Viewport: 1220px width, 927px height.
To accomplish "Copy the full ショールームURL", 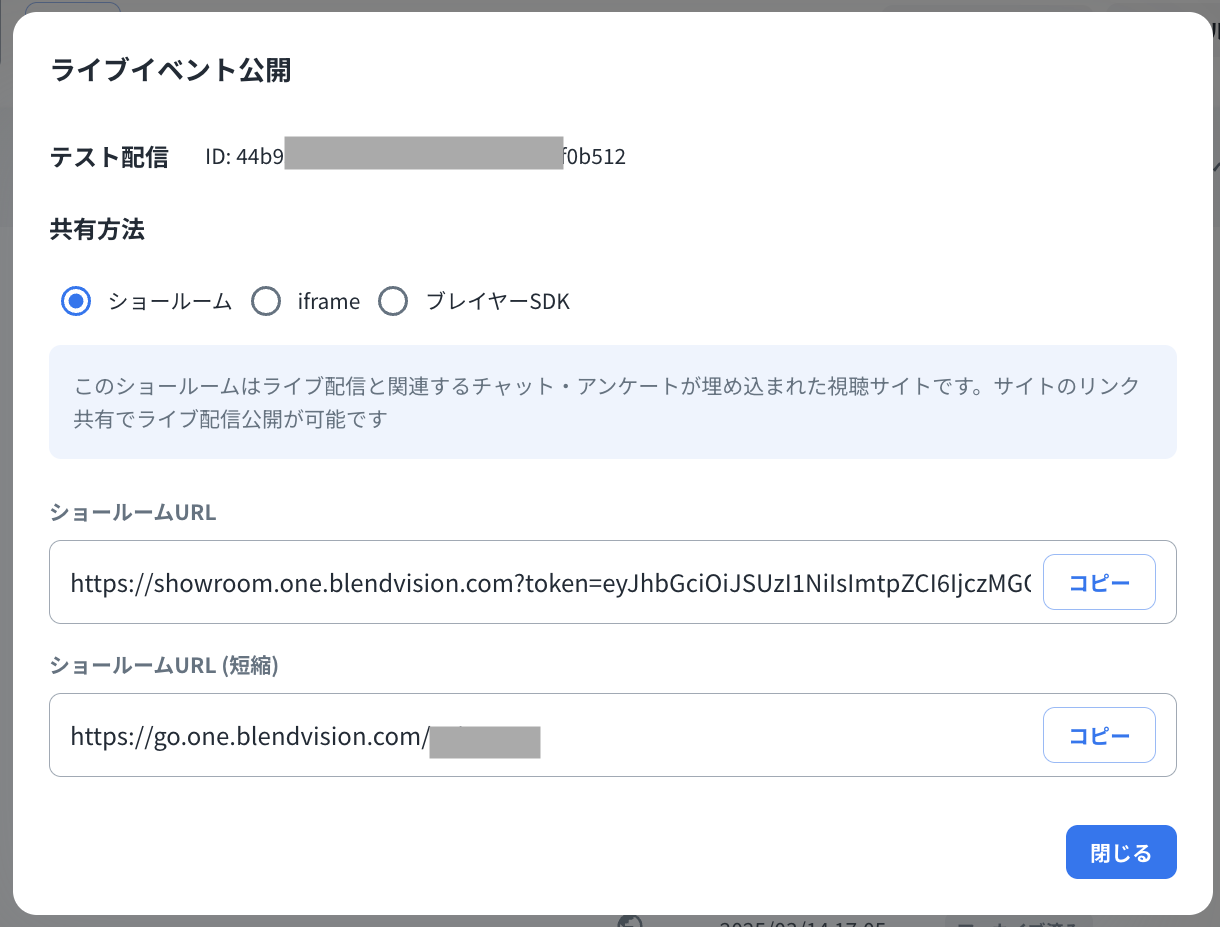I will [1099, 583].
